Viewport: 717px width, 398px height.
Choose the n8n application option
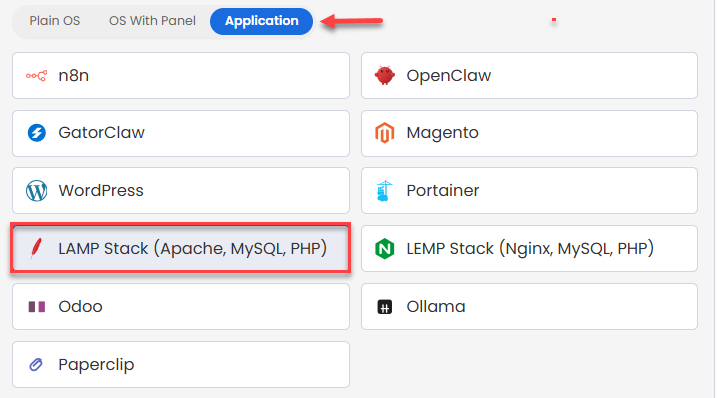click(x=181, y=75)
